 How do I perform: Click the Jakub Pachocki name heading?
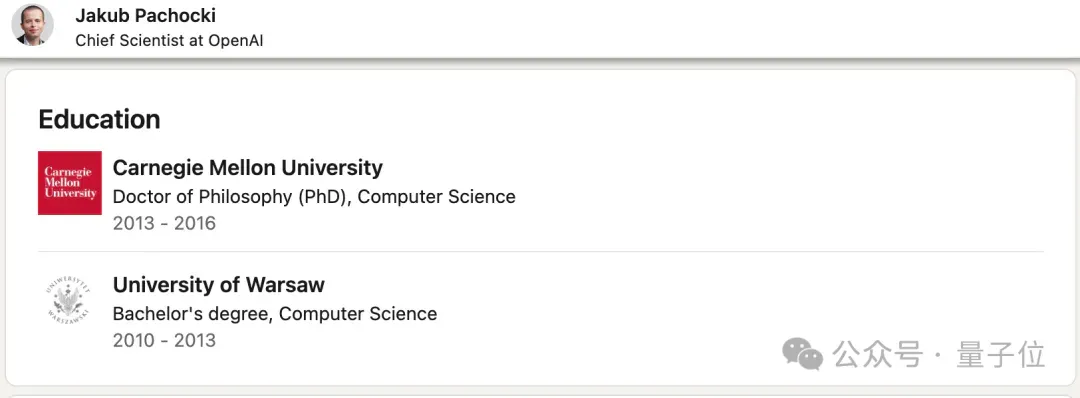(145, 15)
